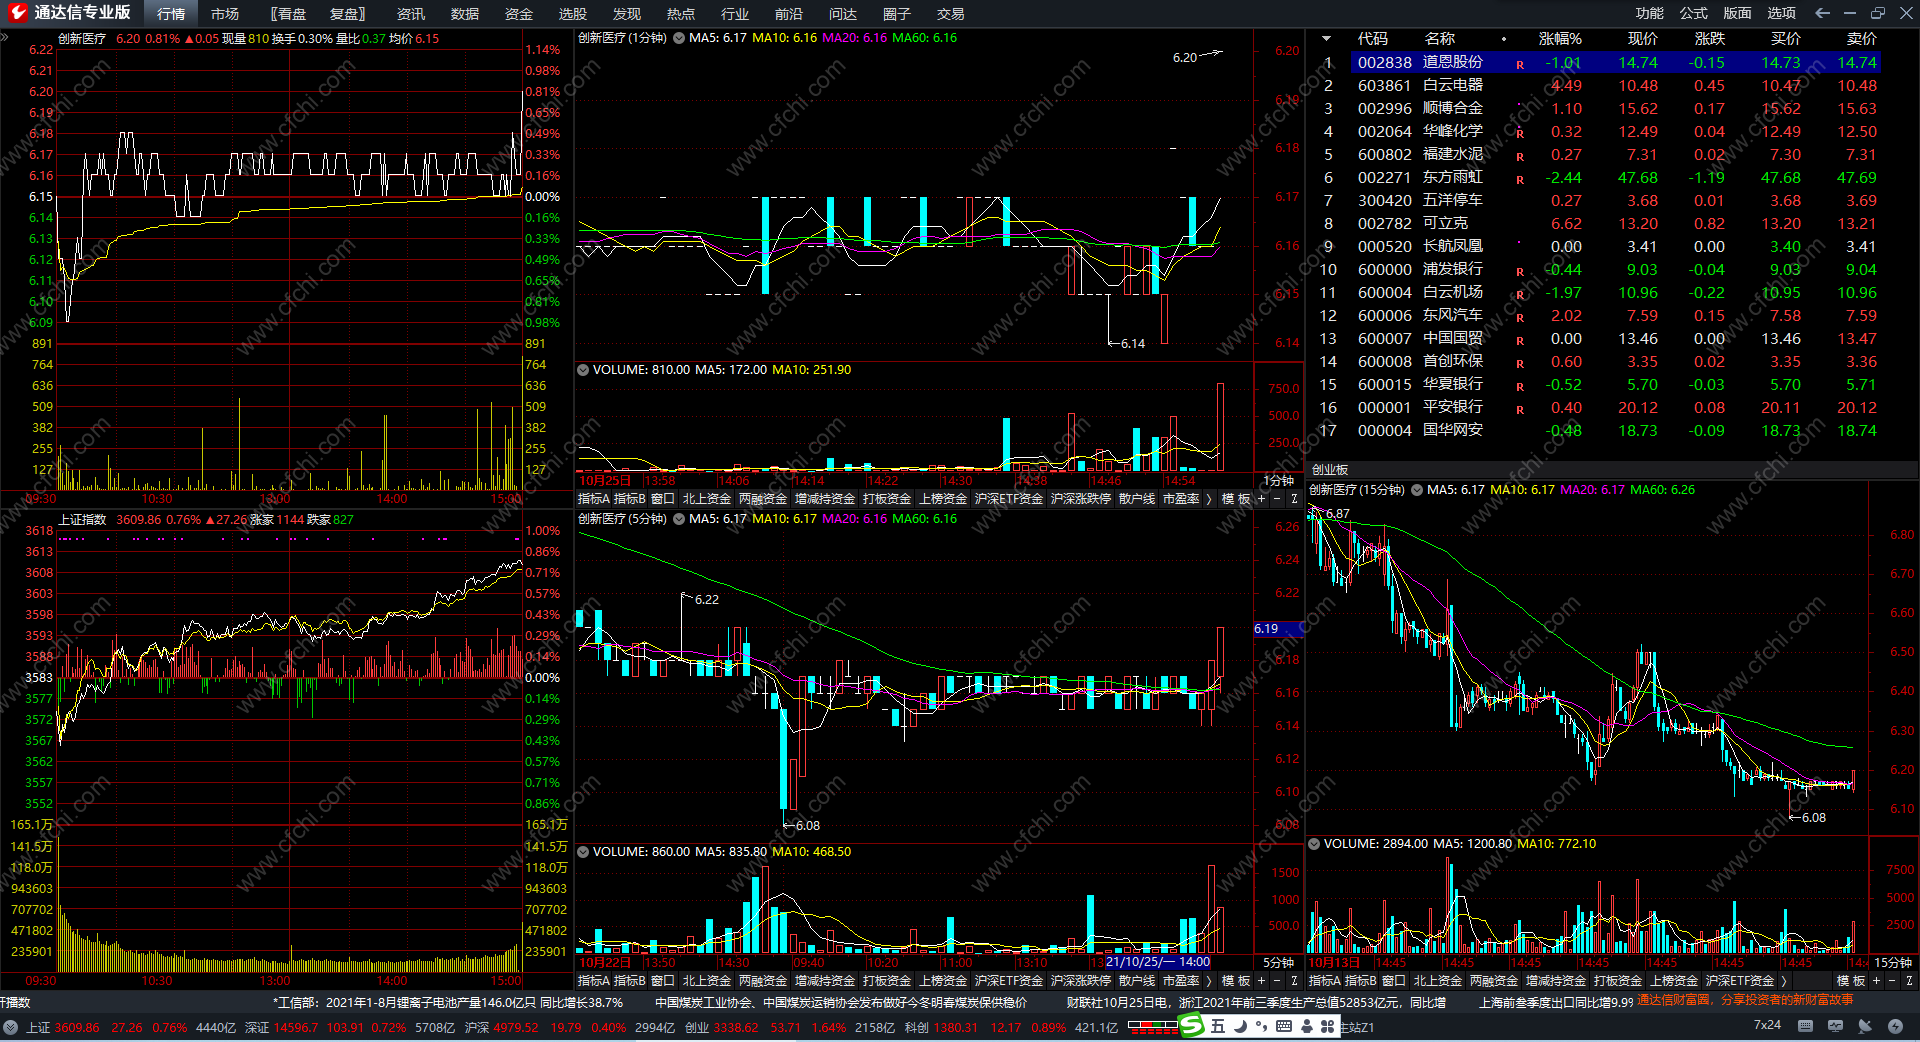Click plus zoom icon in 5-minute toolbar
This screenshot has height=1042, width=1920.
[1261, 981]
